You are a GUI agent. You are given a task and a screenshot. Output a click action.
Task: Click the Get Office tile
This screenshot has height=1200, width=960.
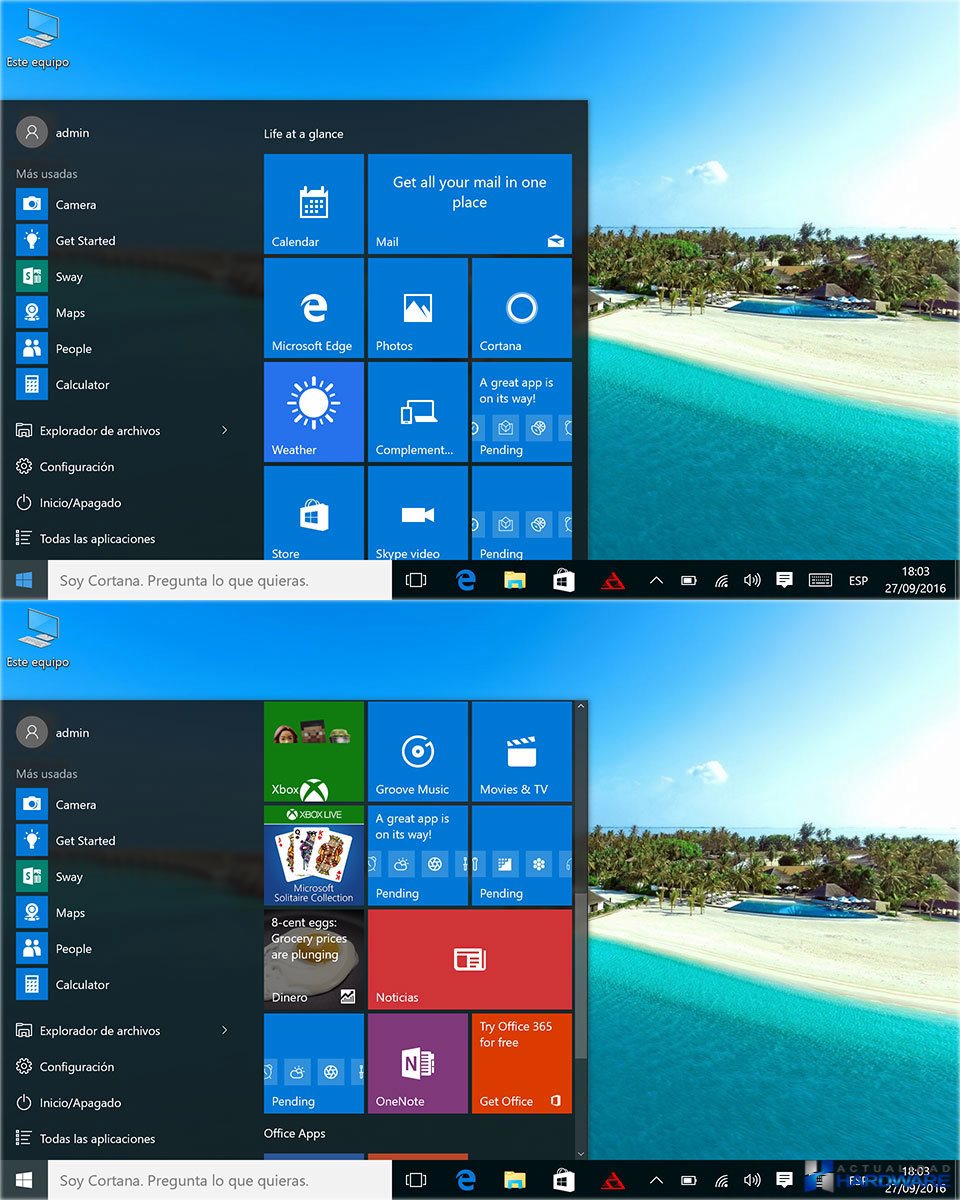[x=521, y=1064]
